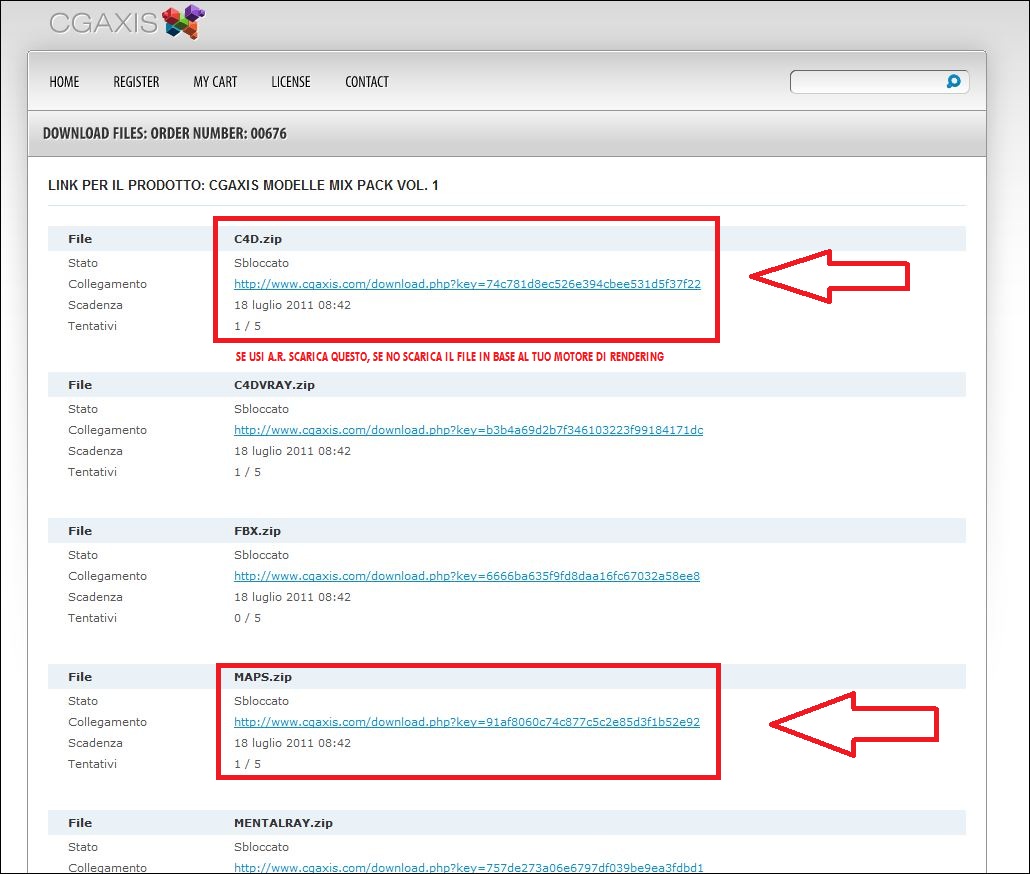Click the C4DVRAY.zip expiry date
This screenshot has width=1030, height=874.
tap(292, 450)
